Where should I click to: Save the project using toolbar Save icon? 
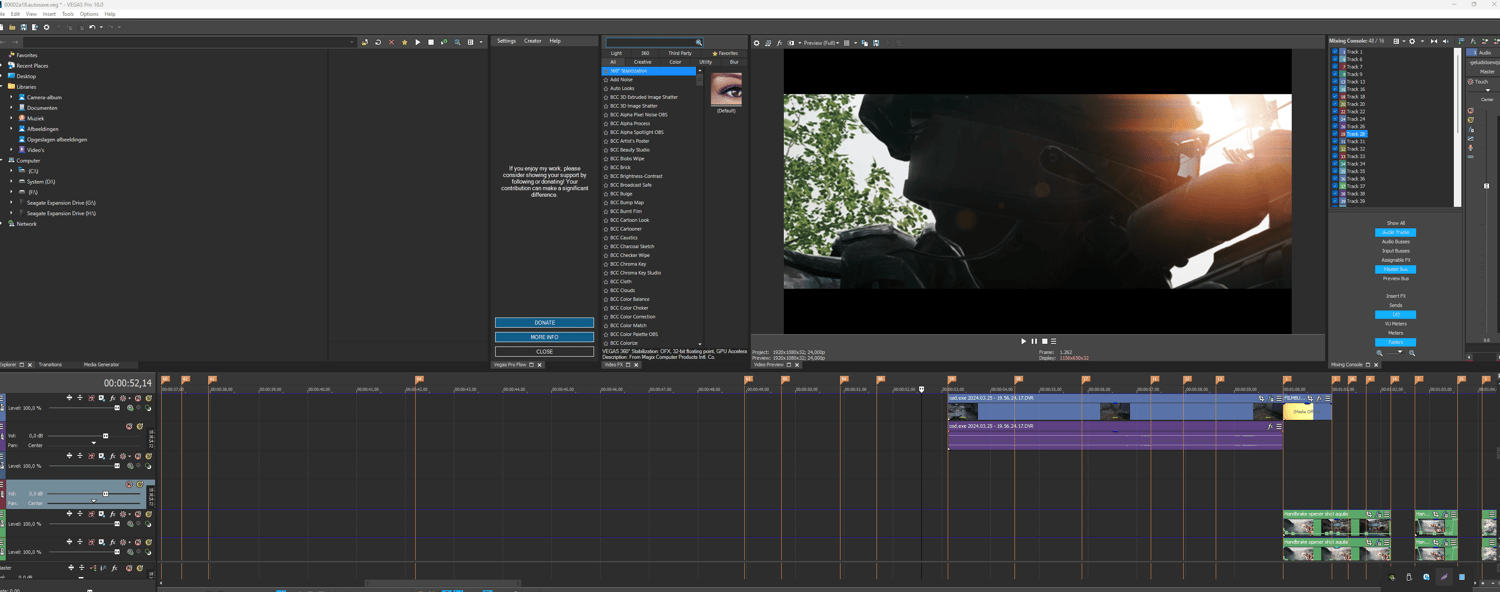click(23, 27)
